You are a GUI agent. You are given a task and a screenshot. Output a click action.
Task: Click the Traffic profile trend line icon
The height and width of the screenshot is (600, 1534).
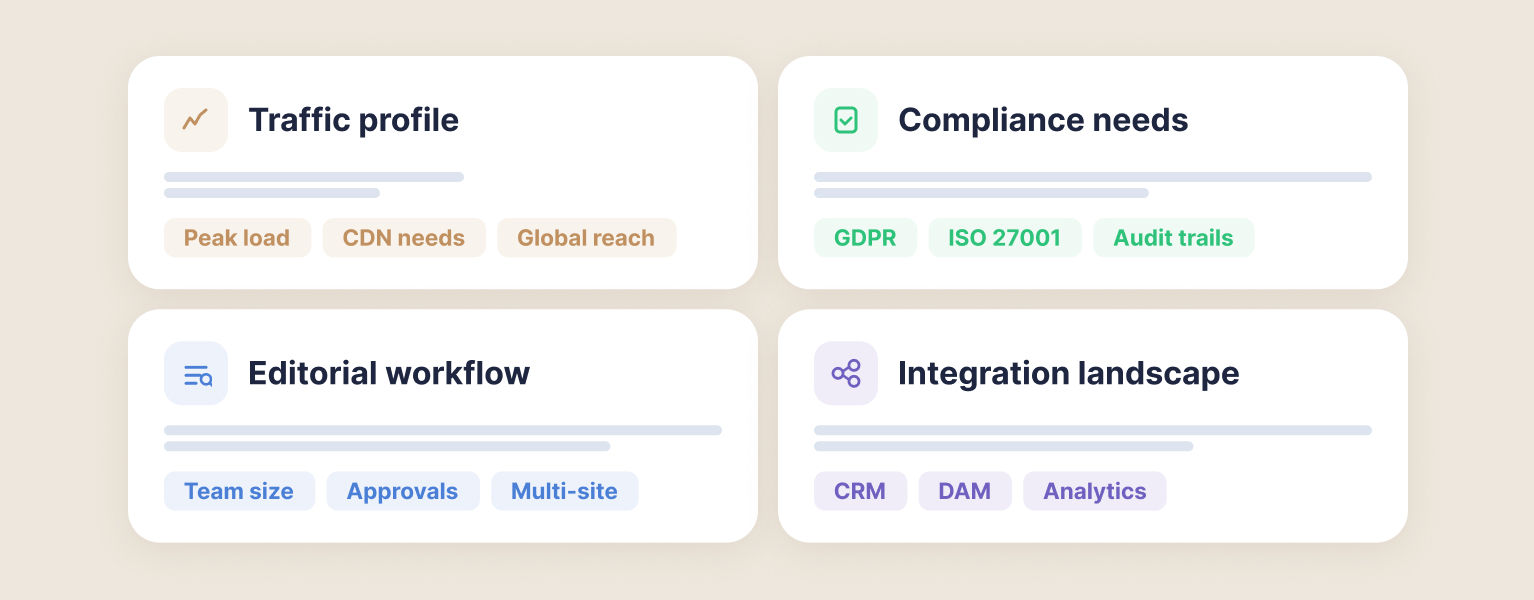pos(195,120)
